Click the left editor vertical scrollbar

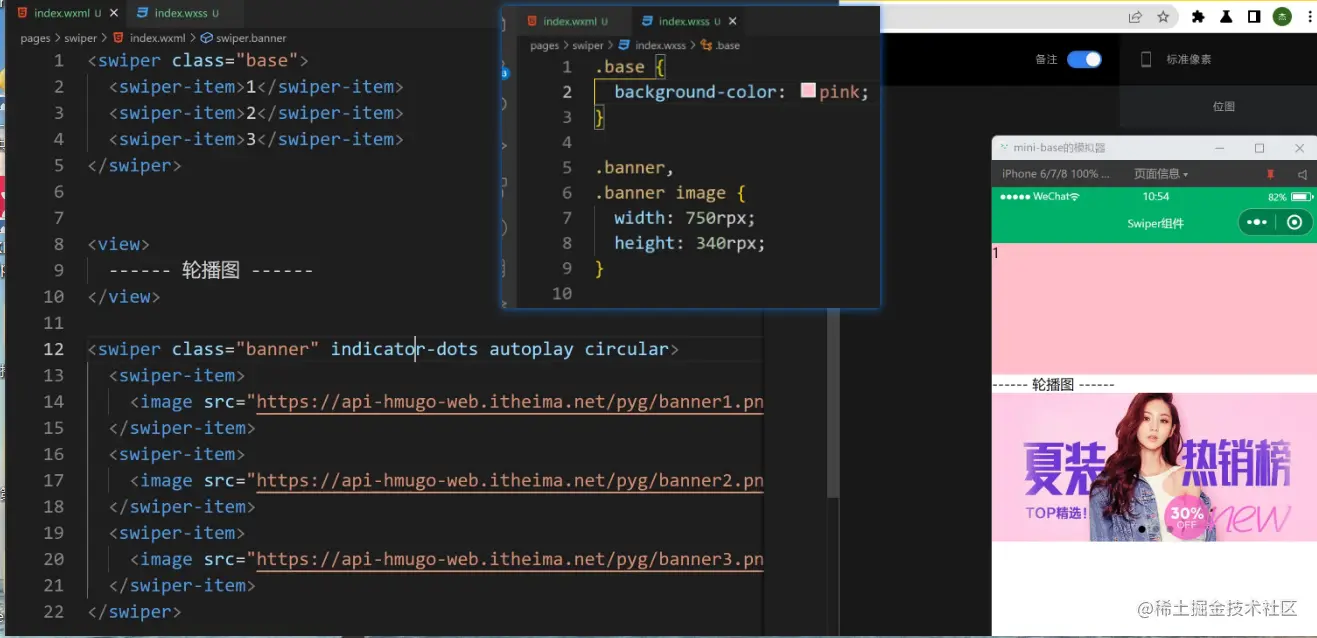(834, 403)
